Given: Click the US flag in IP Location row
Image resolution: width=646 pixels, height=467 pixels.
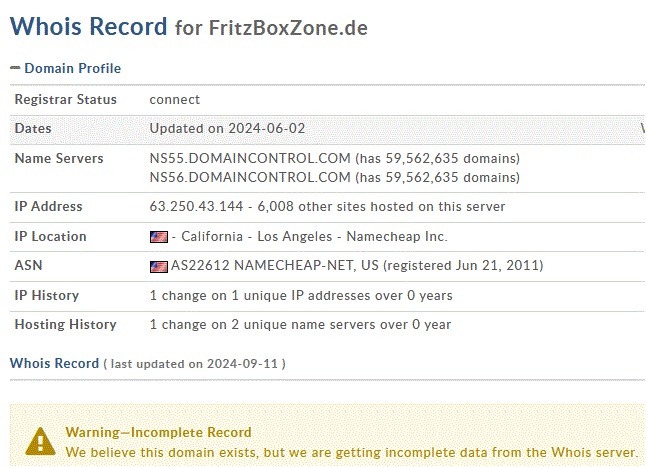Looking at the screenshot, I should pyautogui.click(x=159, y=237).
